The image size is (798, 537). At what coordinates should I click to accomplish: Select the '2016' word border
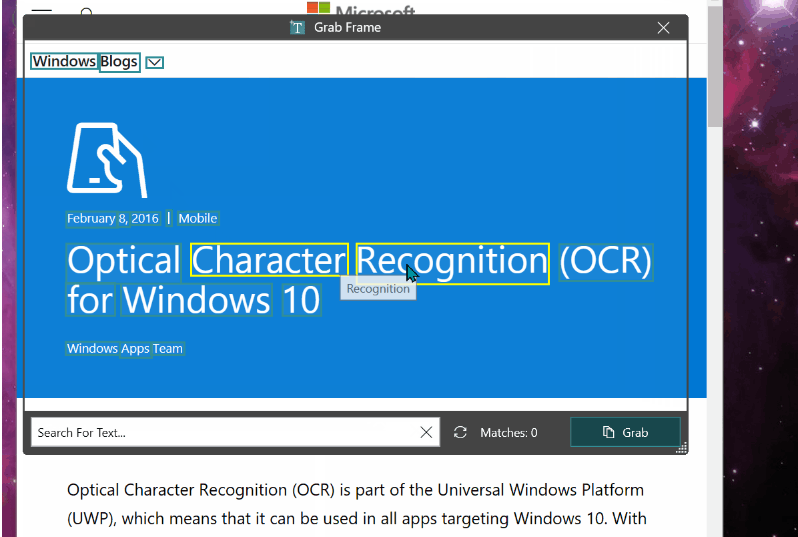click(145, 219)
